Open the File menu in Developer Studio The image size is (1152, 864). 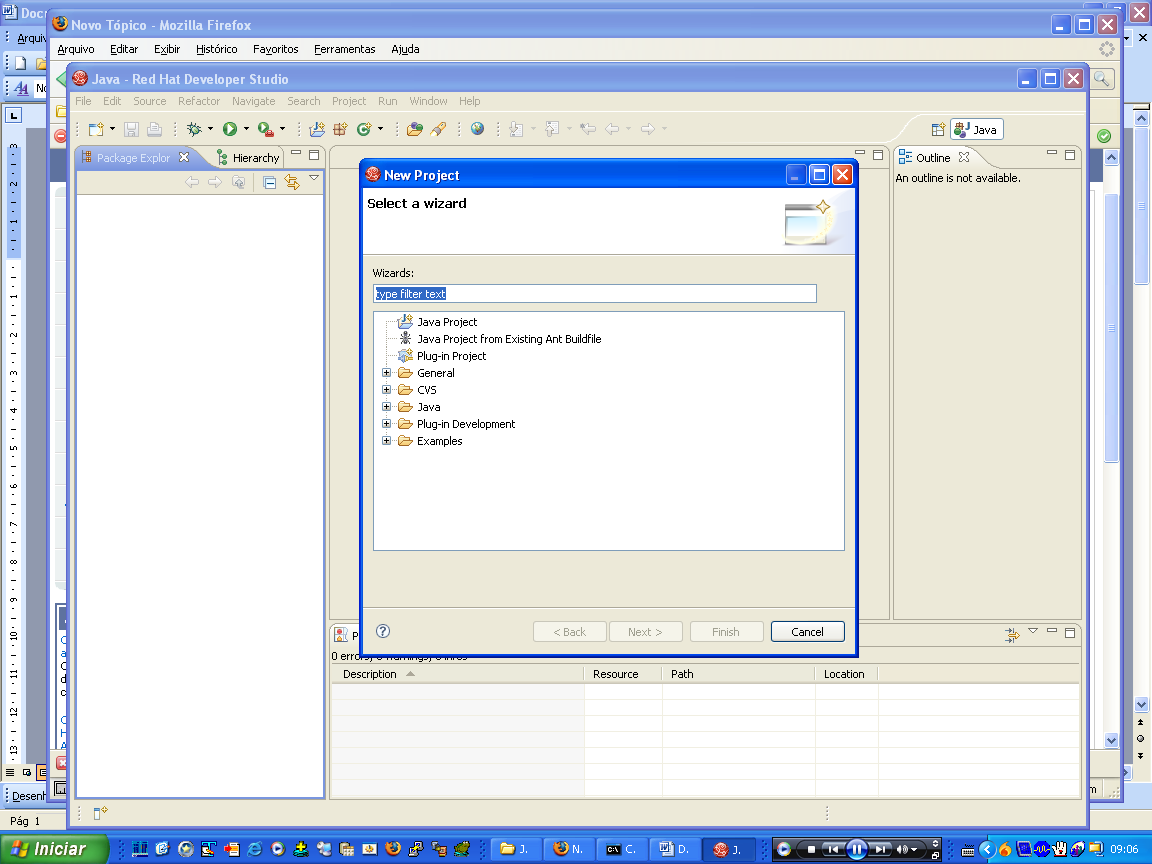click(x=83, y=101)
